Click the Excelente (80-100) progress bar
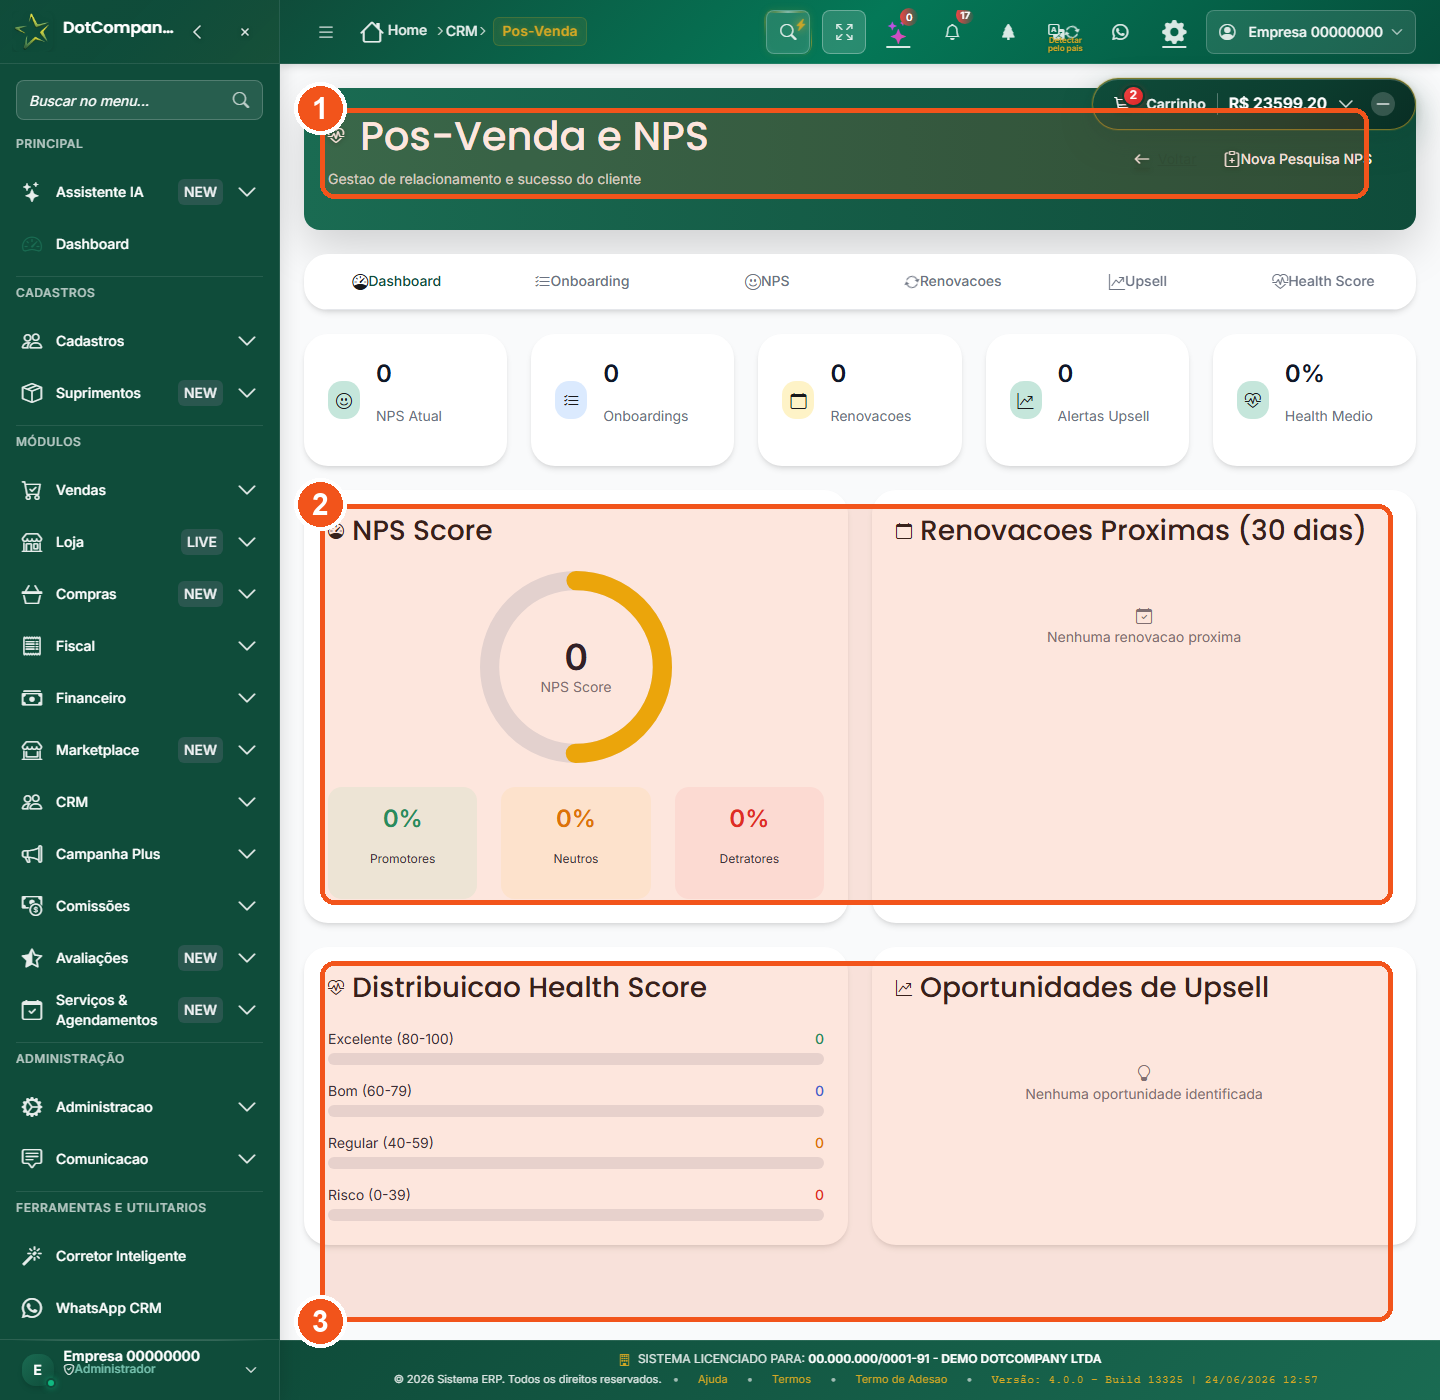The image size is (1440, 1400). [576, 1059]
